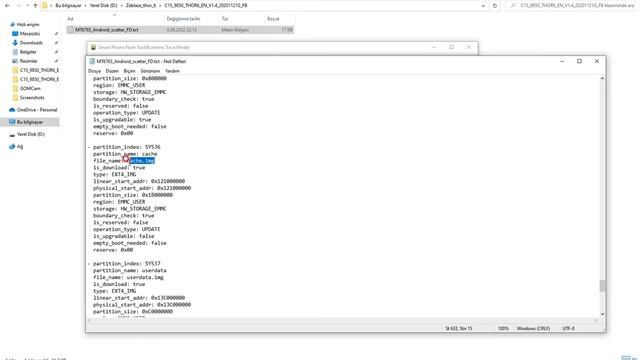Click the up-folder arrow in File Explorer
The height and width of the screenshot is (360, 640).
click(x=36, y=6)
